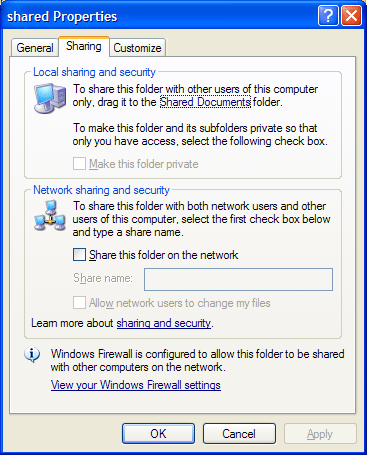Click the network computers icon
Viewport: 367px width, 455px height.
[x=50, y=216]
